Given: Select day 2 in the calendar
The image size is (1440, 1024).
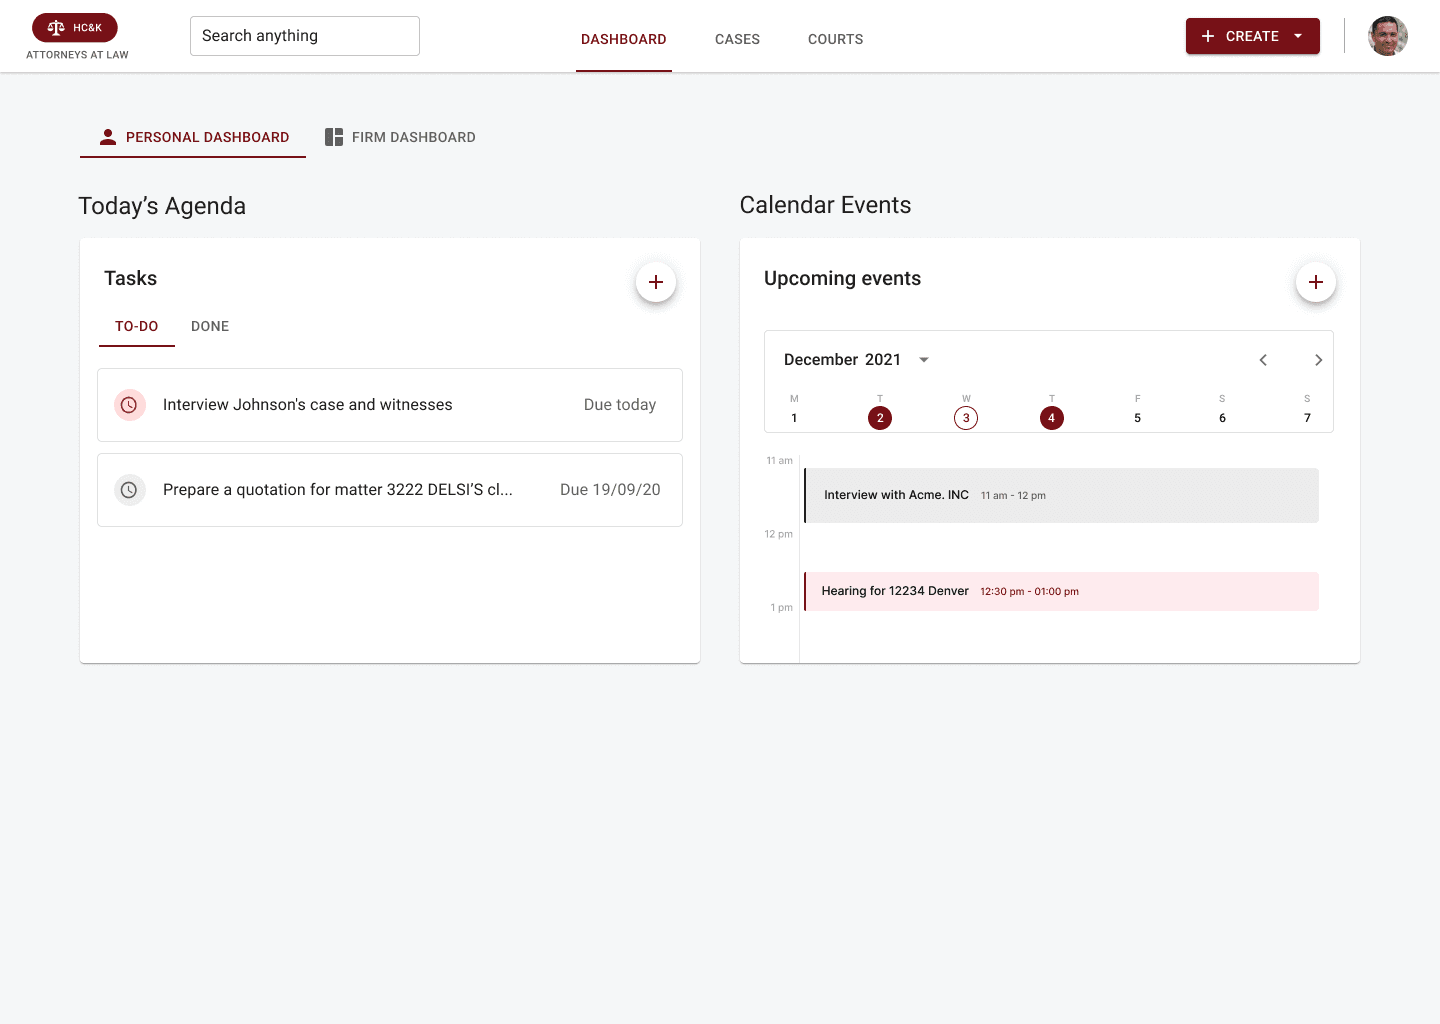Looking at the screenshot, I should [880, 418].
